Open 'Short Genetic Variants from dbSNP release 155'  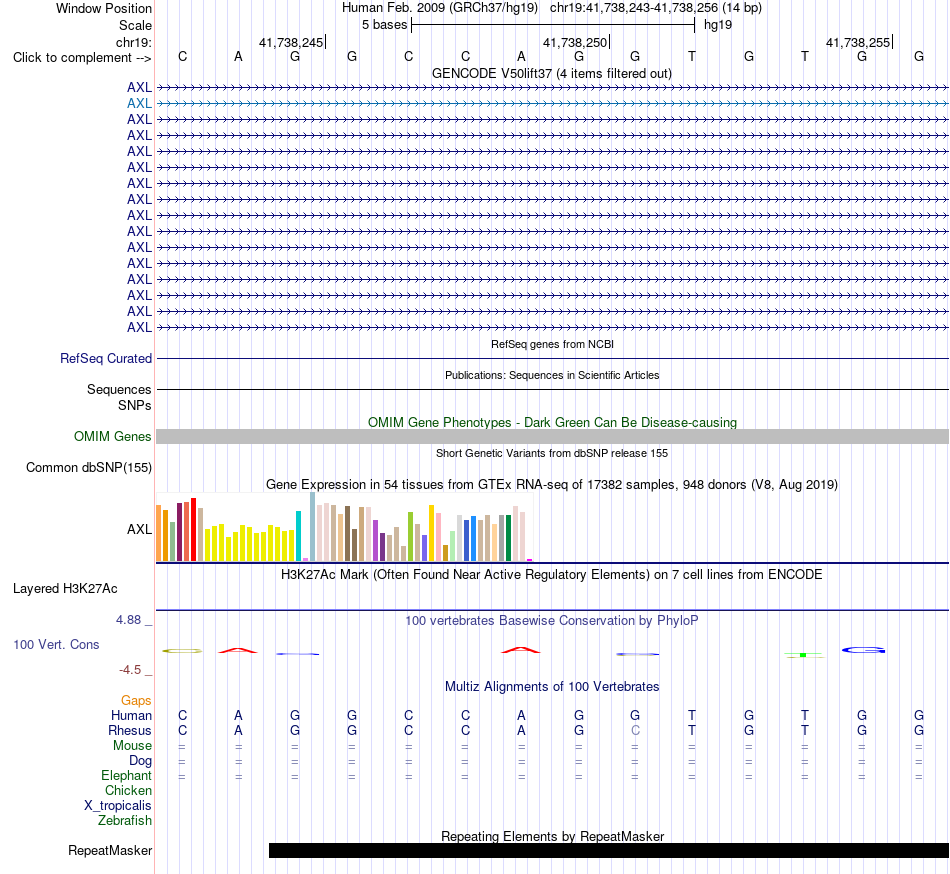point(552,453)
